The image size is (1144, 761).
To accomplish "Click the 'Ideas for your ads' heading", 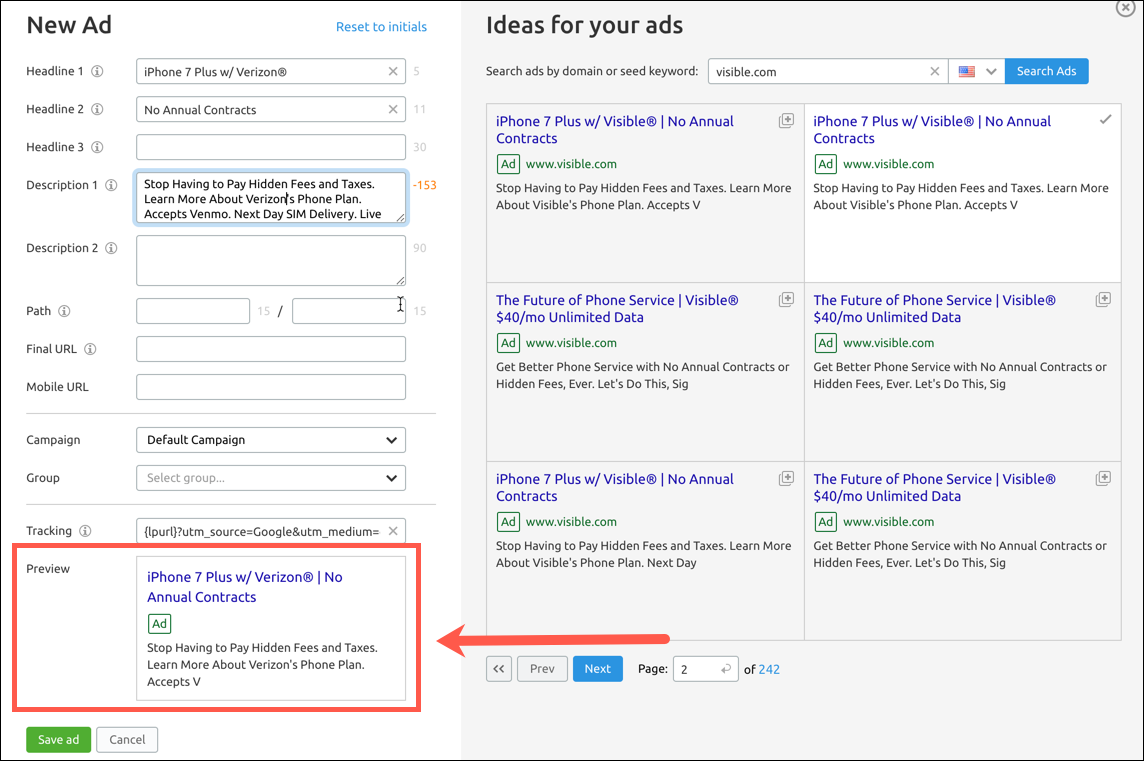I will coord(584,26).
